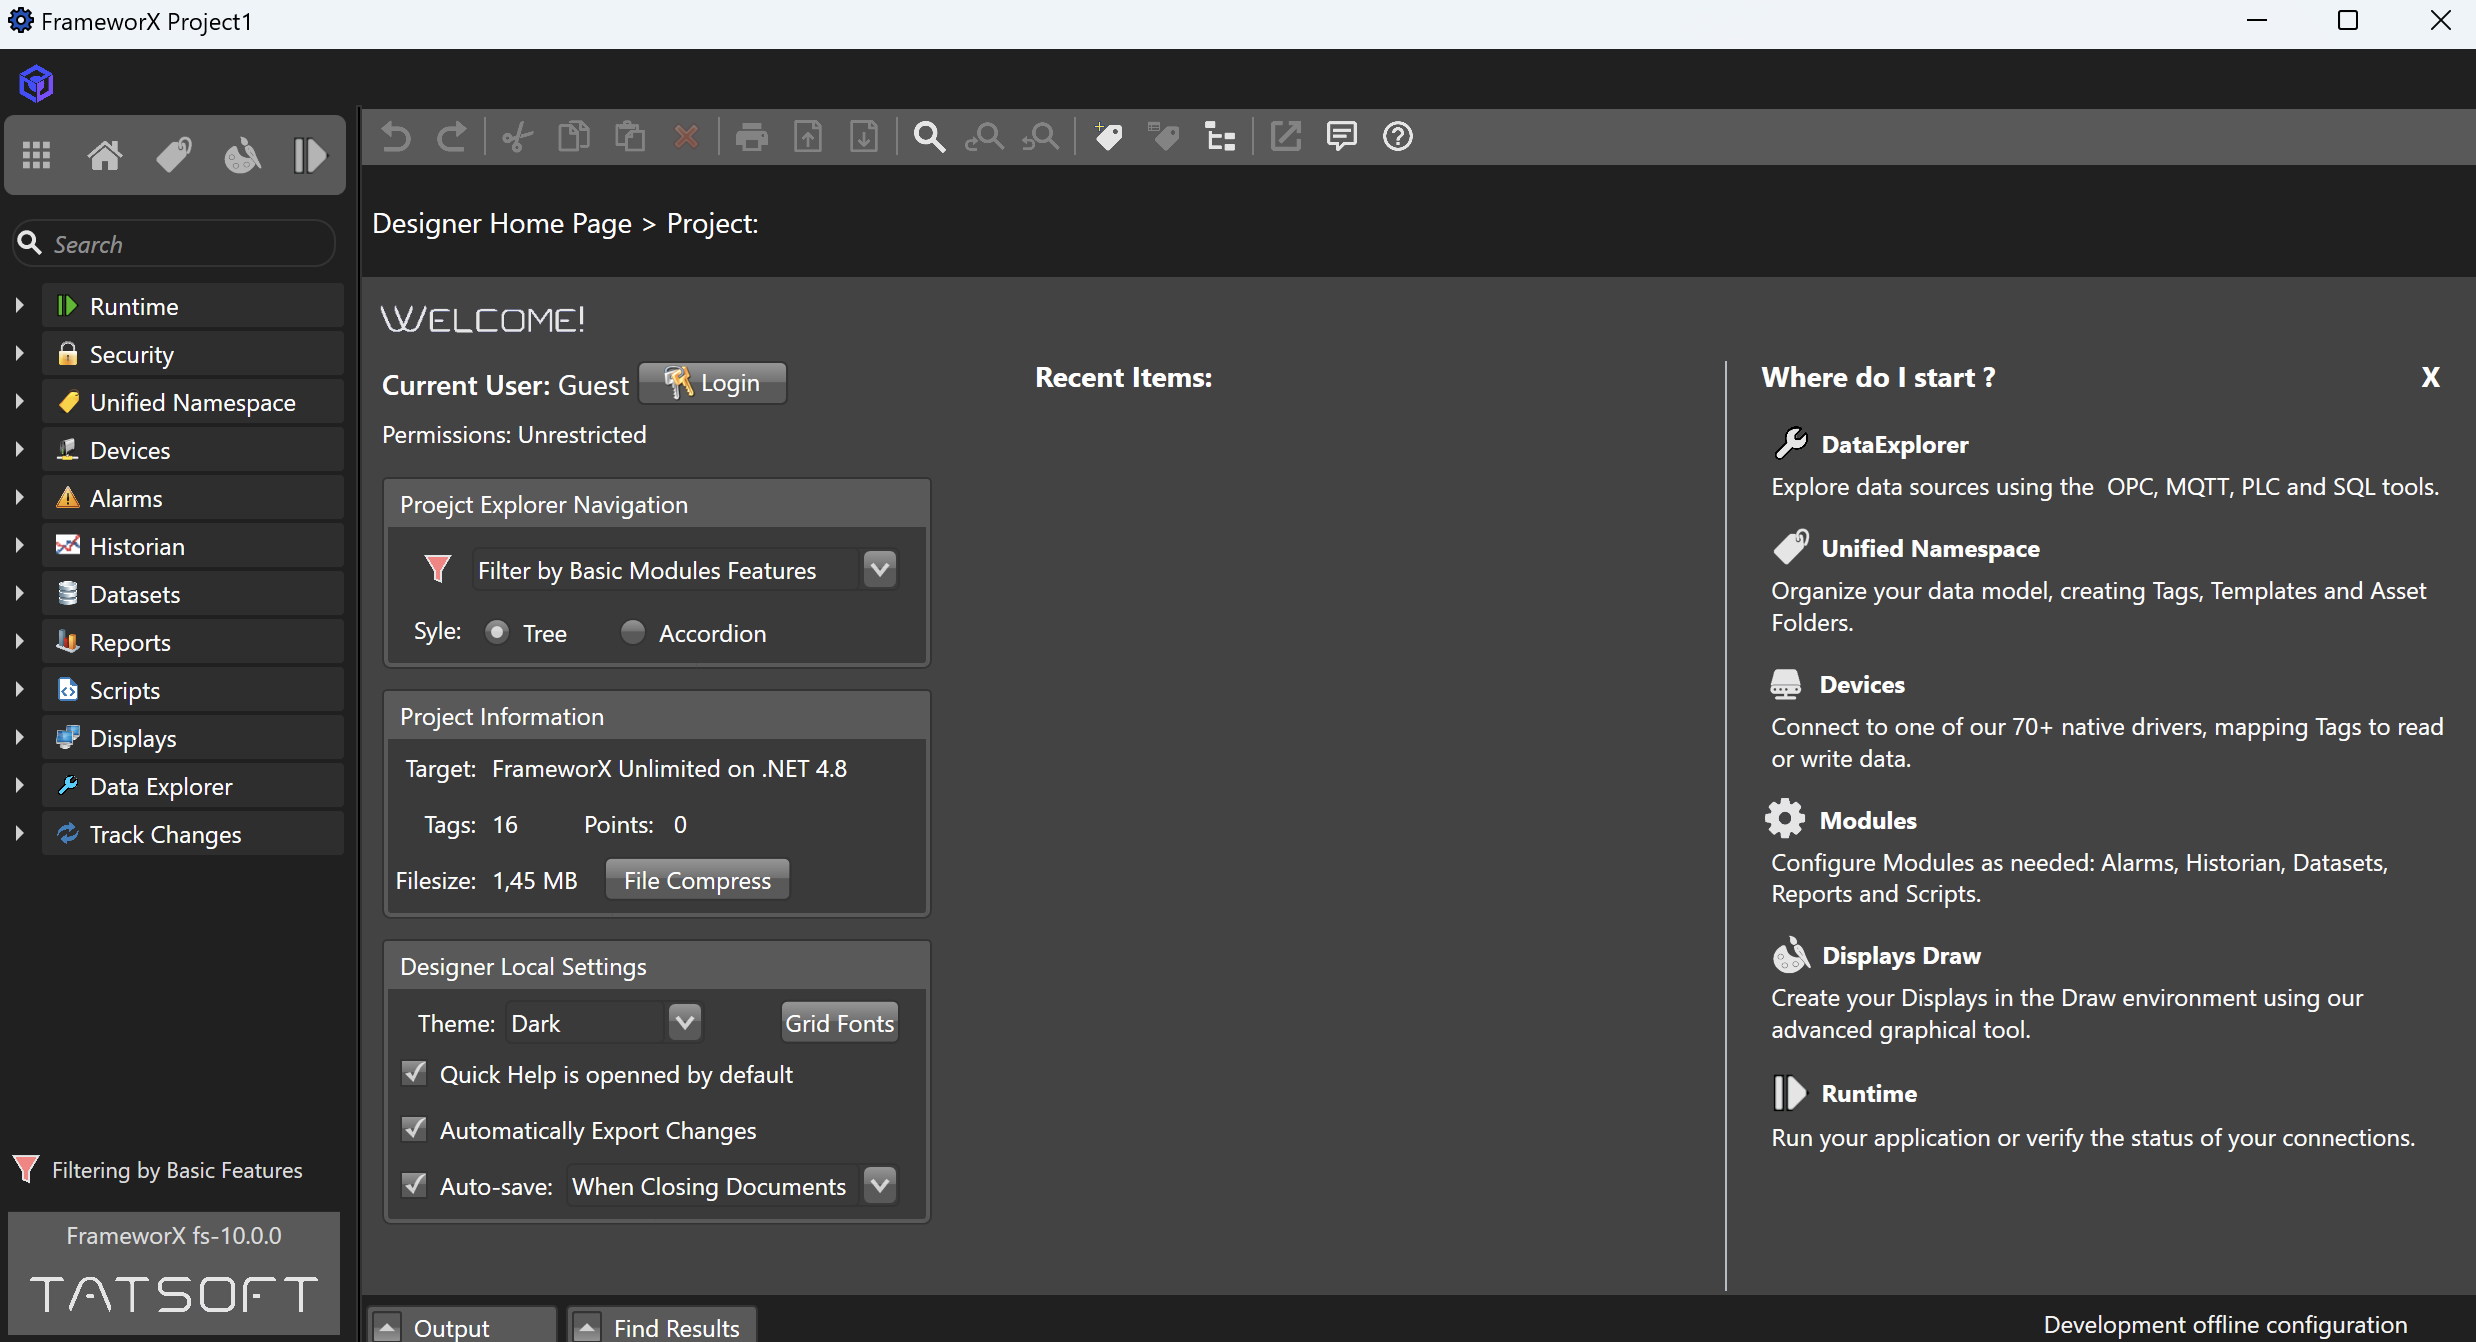
Task: Click the FrameworX cube logo
Action: 36,84
